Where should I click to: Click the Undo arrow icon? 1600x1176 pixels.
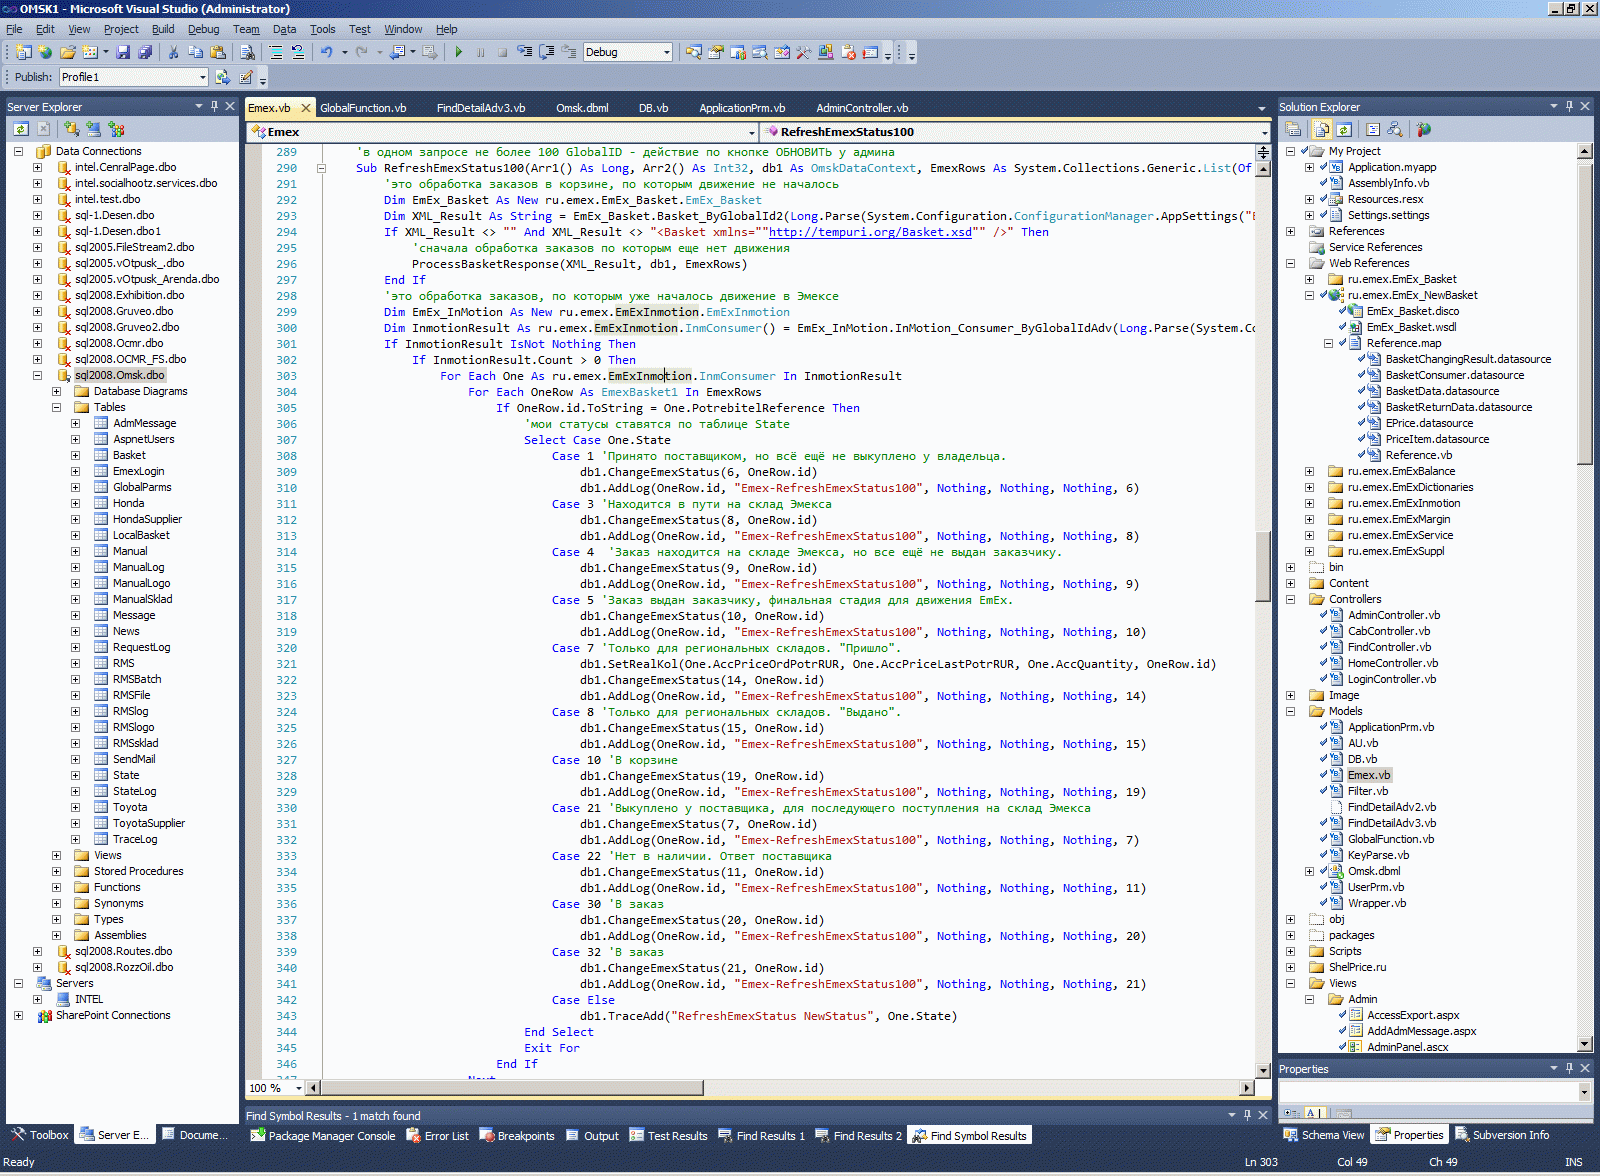pyautogui.click(x=326, y=52)
